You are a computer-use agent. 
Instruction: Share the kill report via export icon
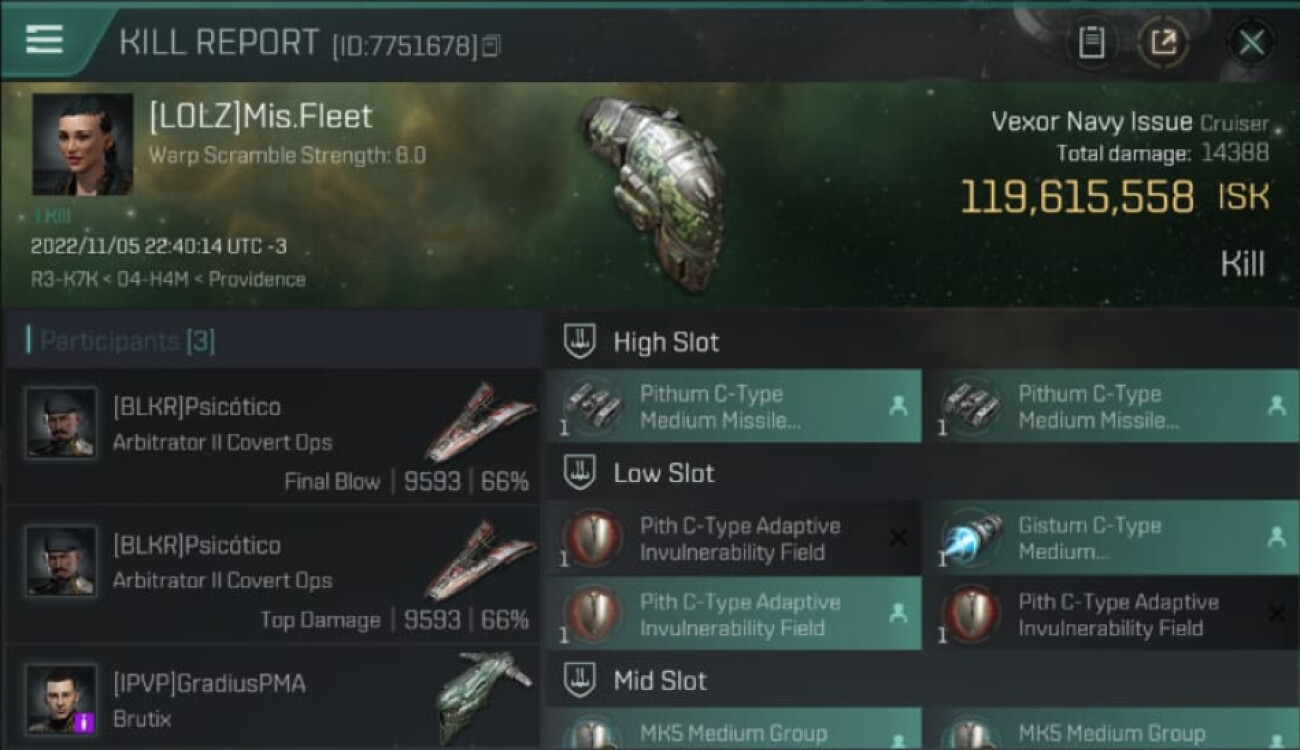1163,42
